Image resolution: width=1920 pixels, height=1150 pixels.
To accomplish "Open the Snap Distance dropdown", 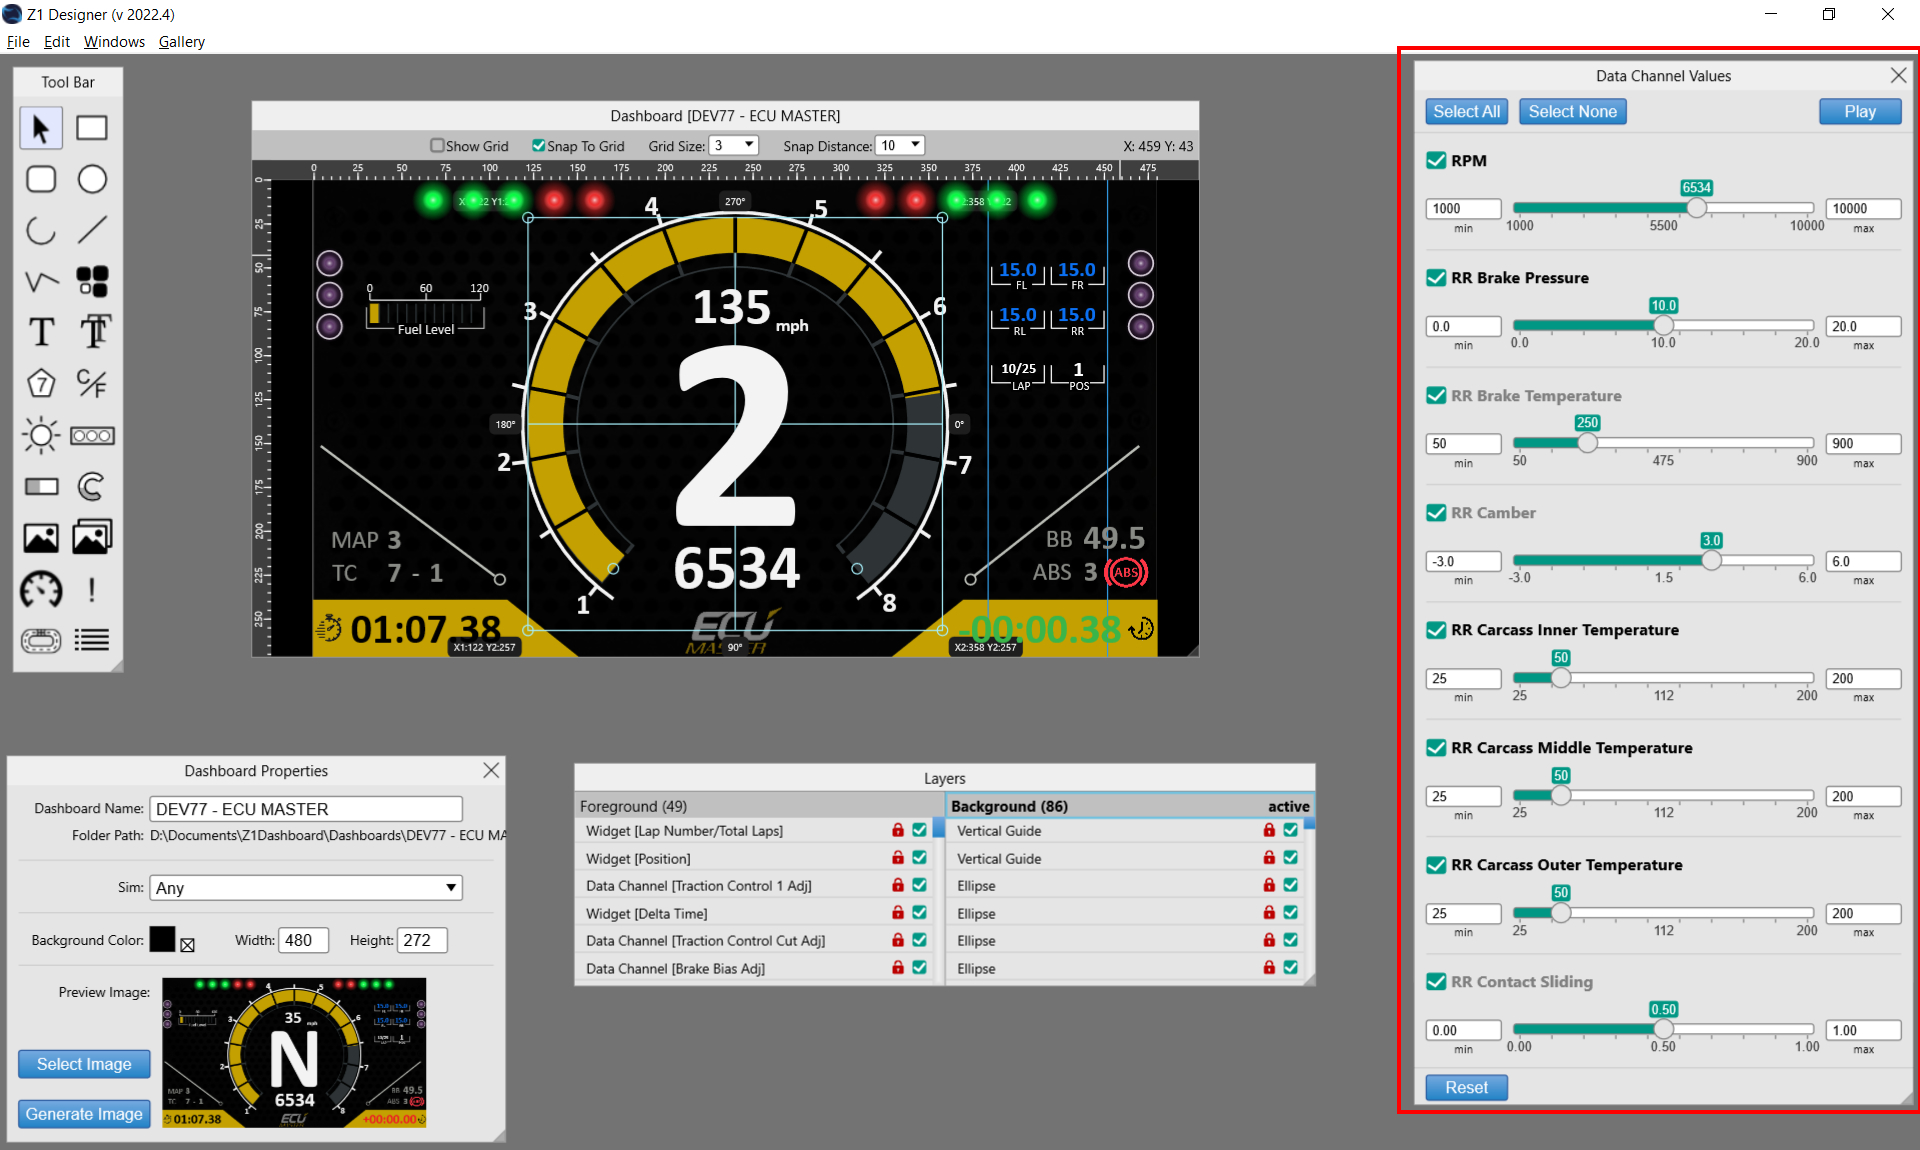I will click(900, 145).
